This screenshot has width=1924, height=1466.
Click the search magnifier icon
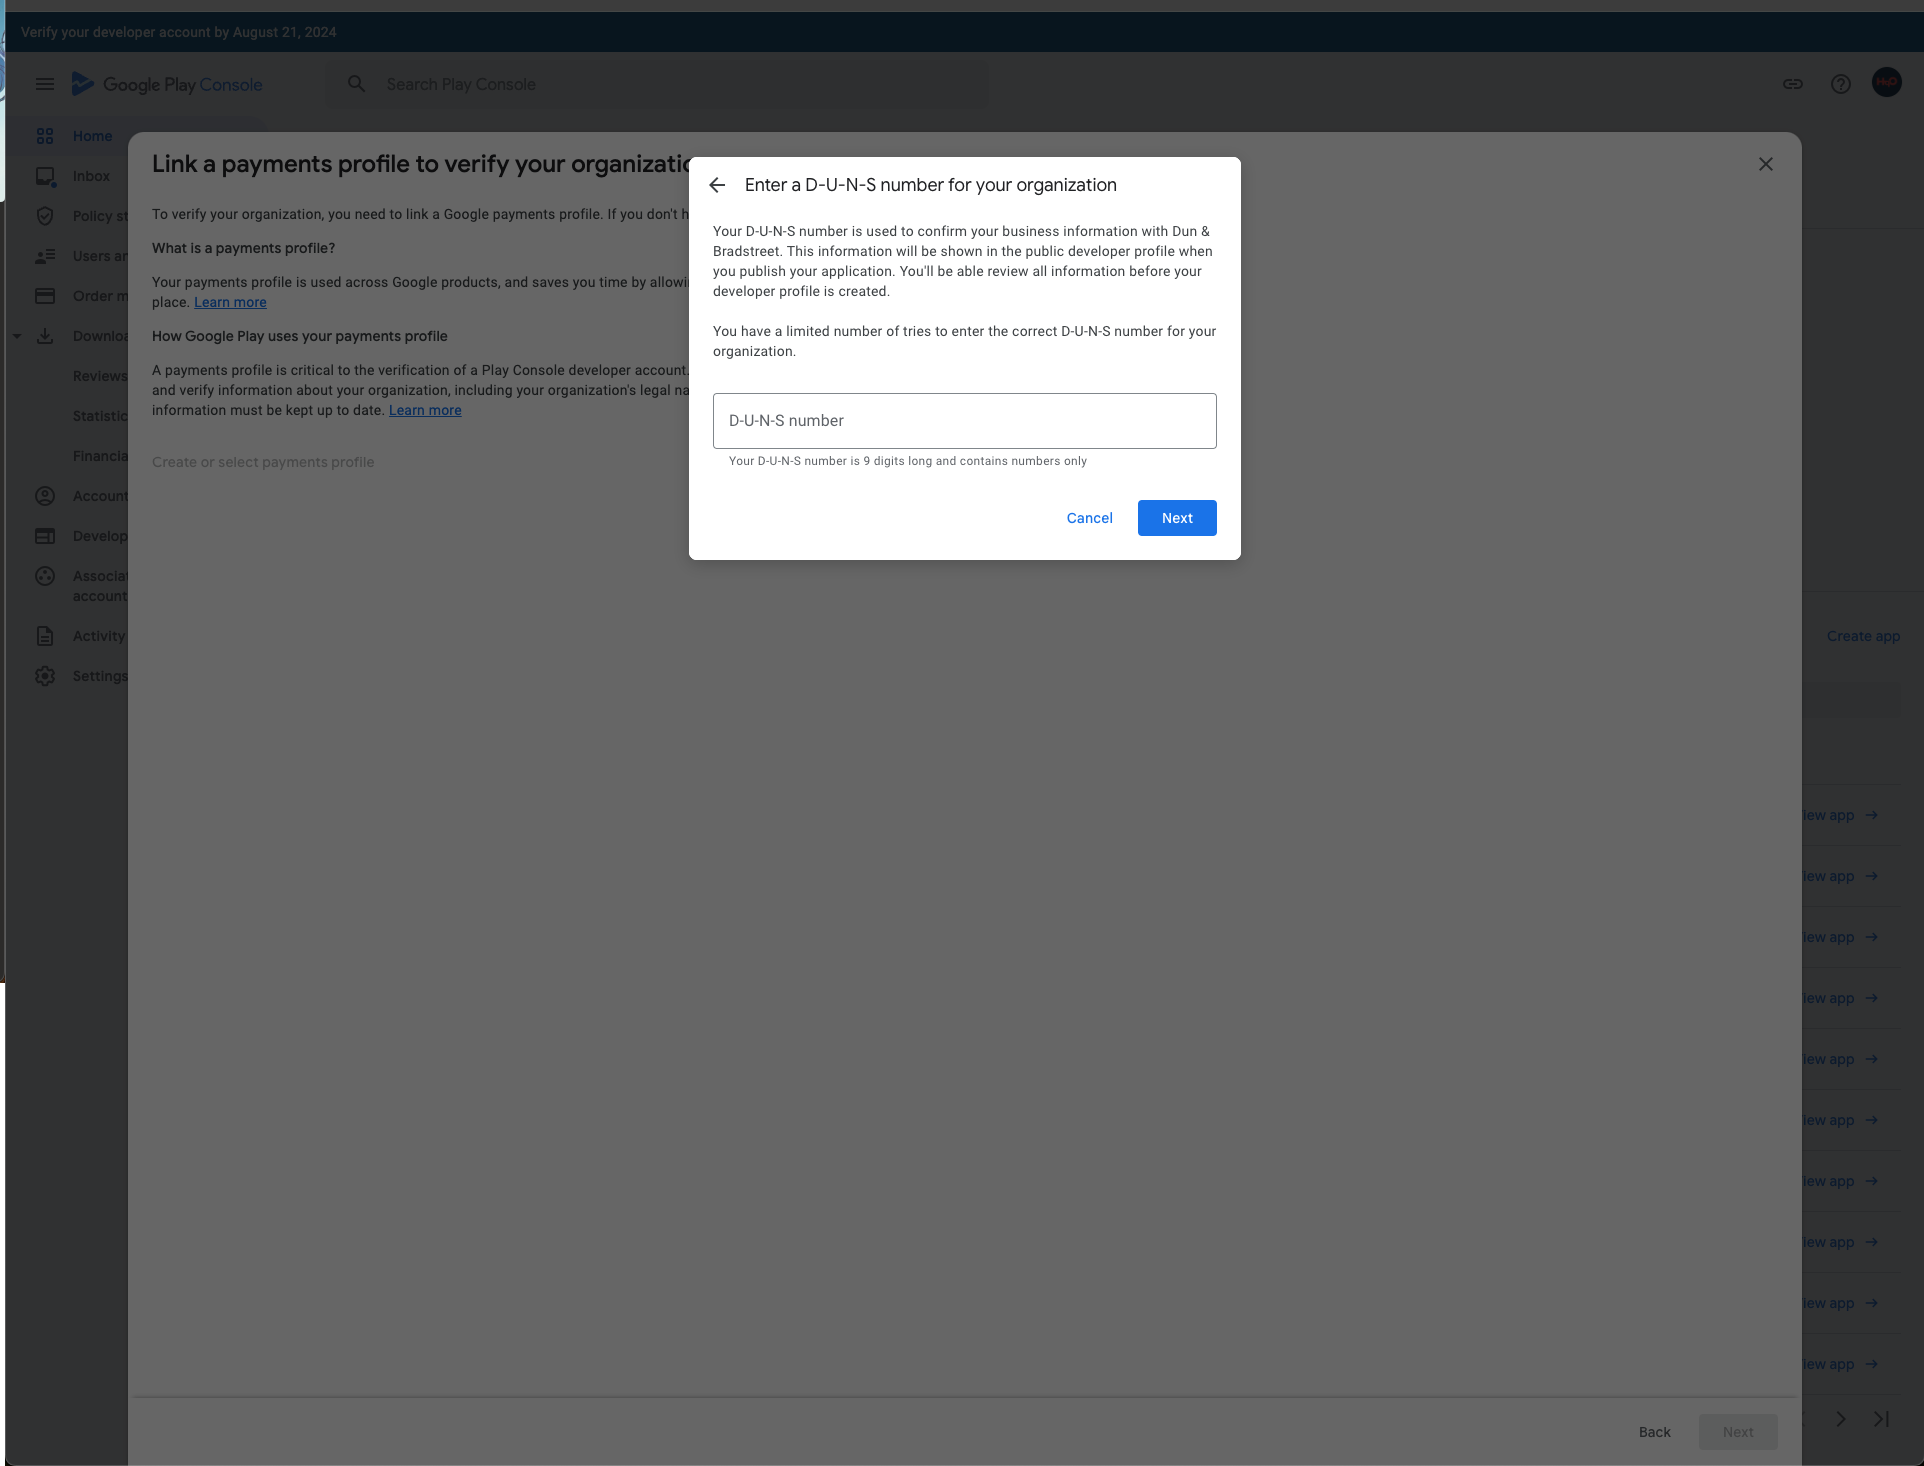click(x=356, y=84)
